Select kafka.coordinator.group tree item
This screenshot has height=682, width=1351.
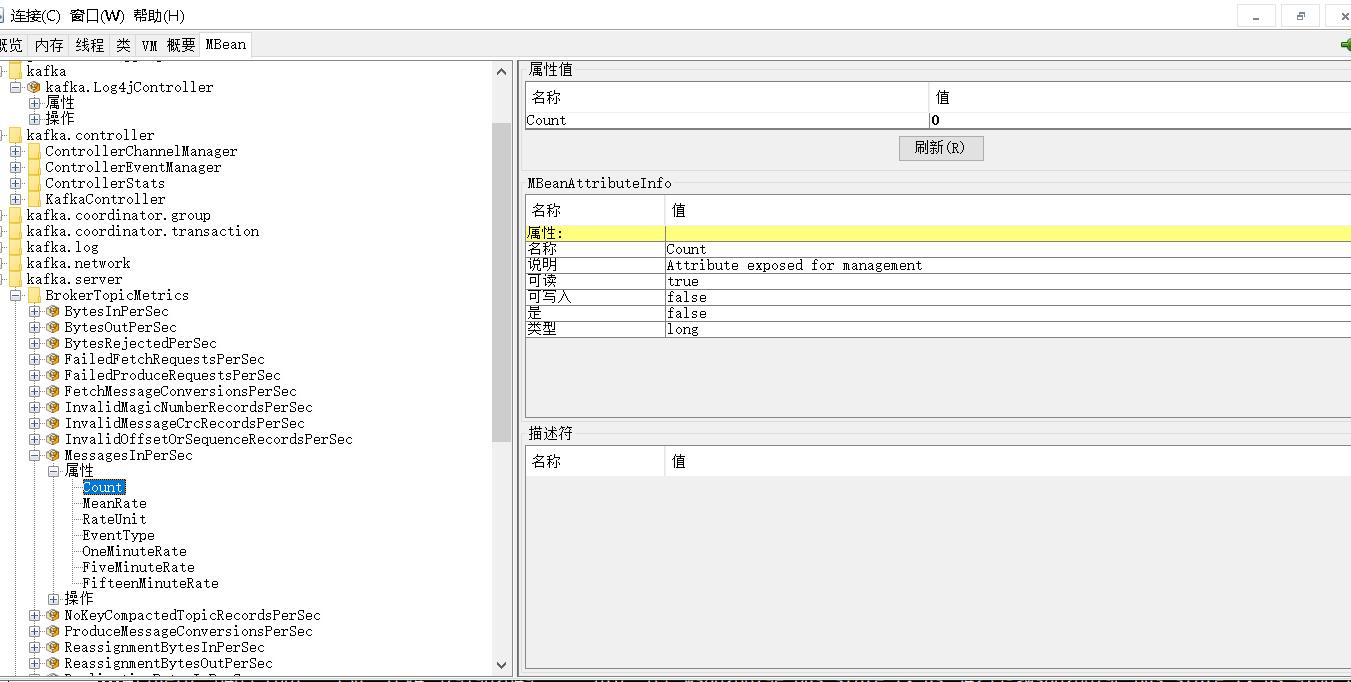[x=118, y=215]
